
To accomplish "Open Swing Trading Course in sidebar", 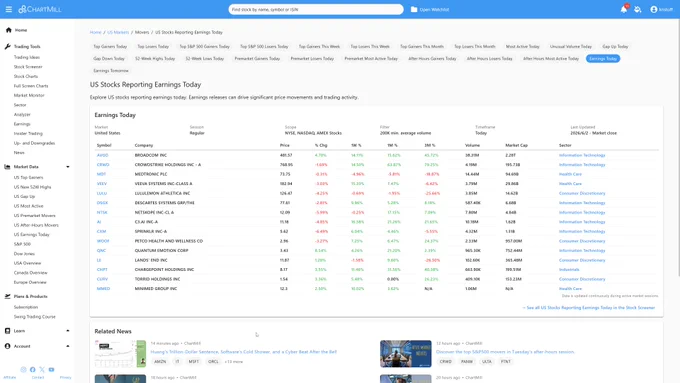I will pos(35,317).
